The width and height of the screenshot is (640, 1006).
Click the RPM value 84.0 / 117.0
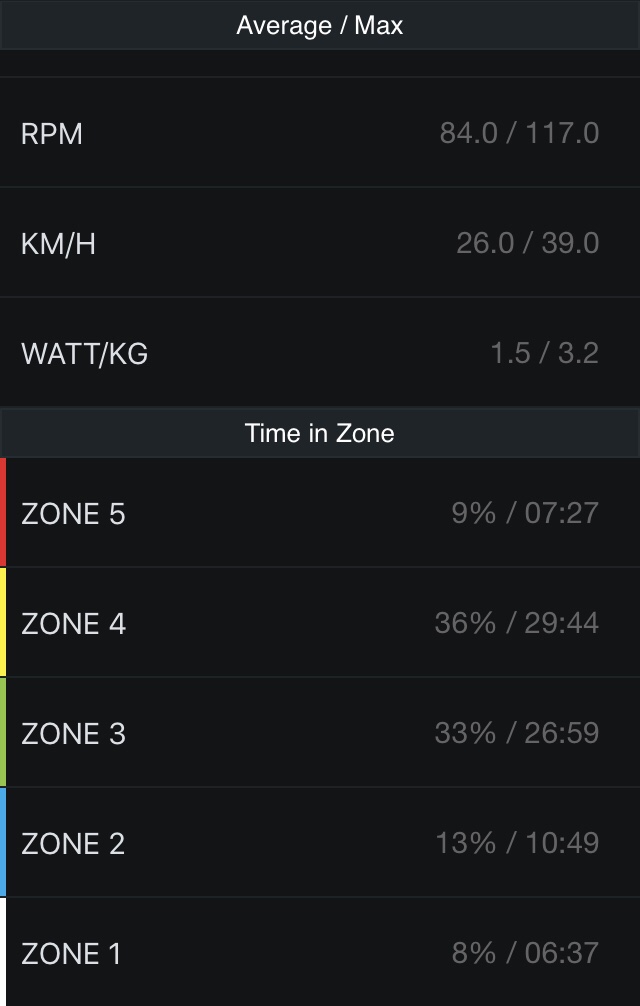pos(519,133)
